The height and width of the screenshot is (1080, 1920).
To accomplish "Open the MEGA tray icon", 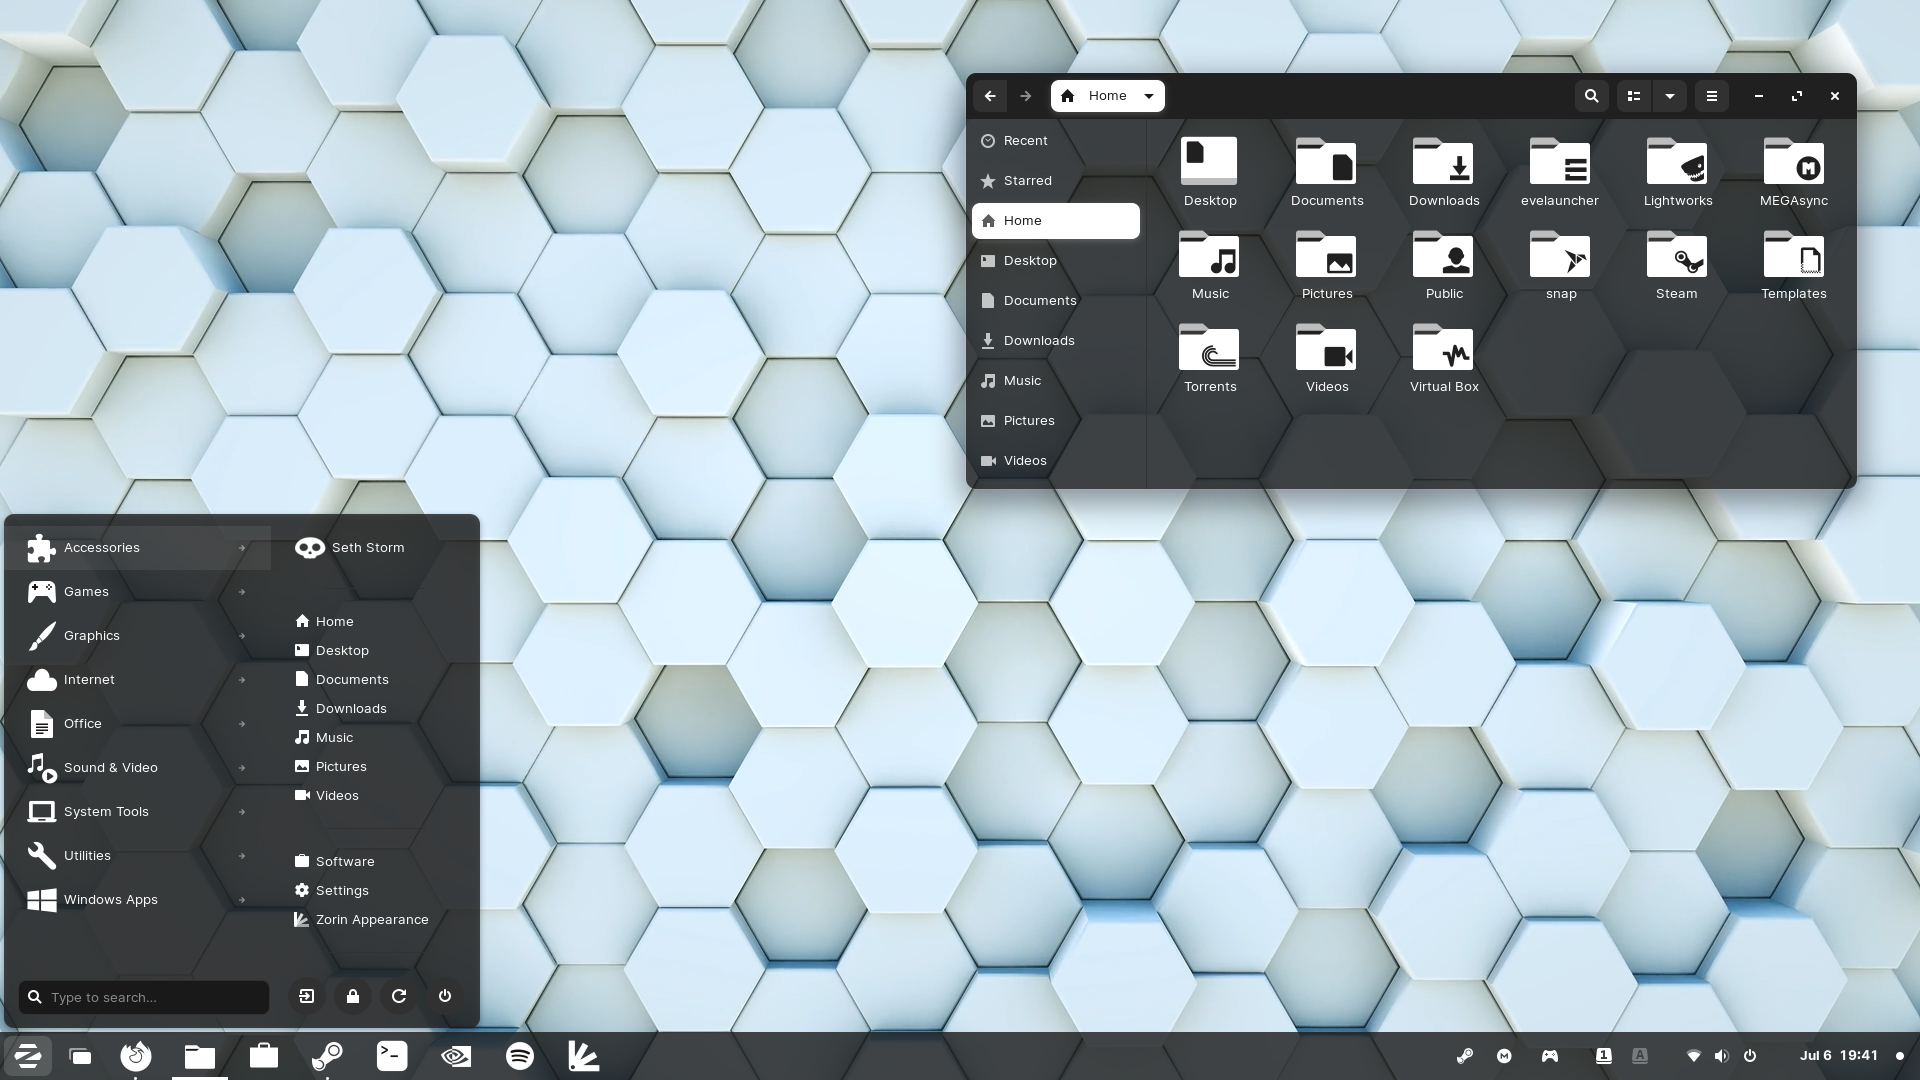I will click(x=1504, y=1056).
